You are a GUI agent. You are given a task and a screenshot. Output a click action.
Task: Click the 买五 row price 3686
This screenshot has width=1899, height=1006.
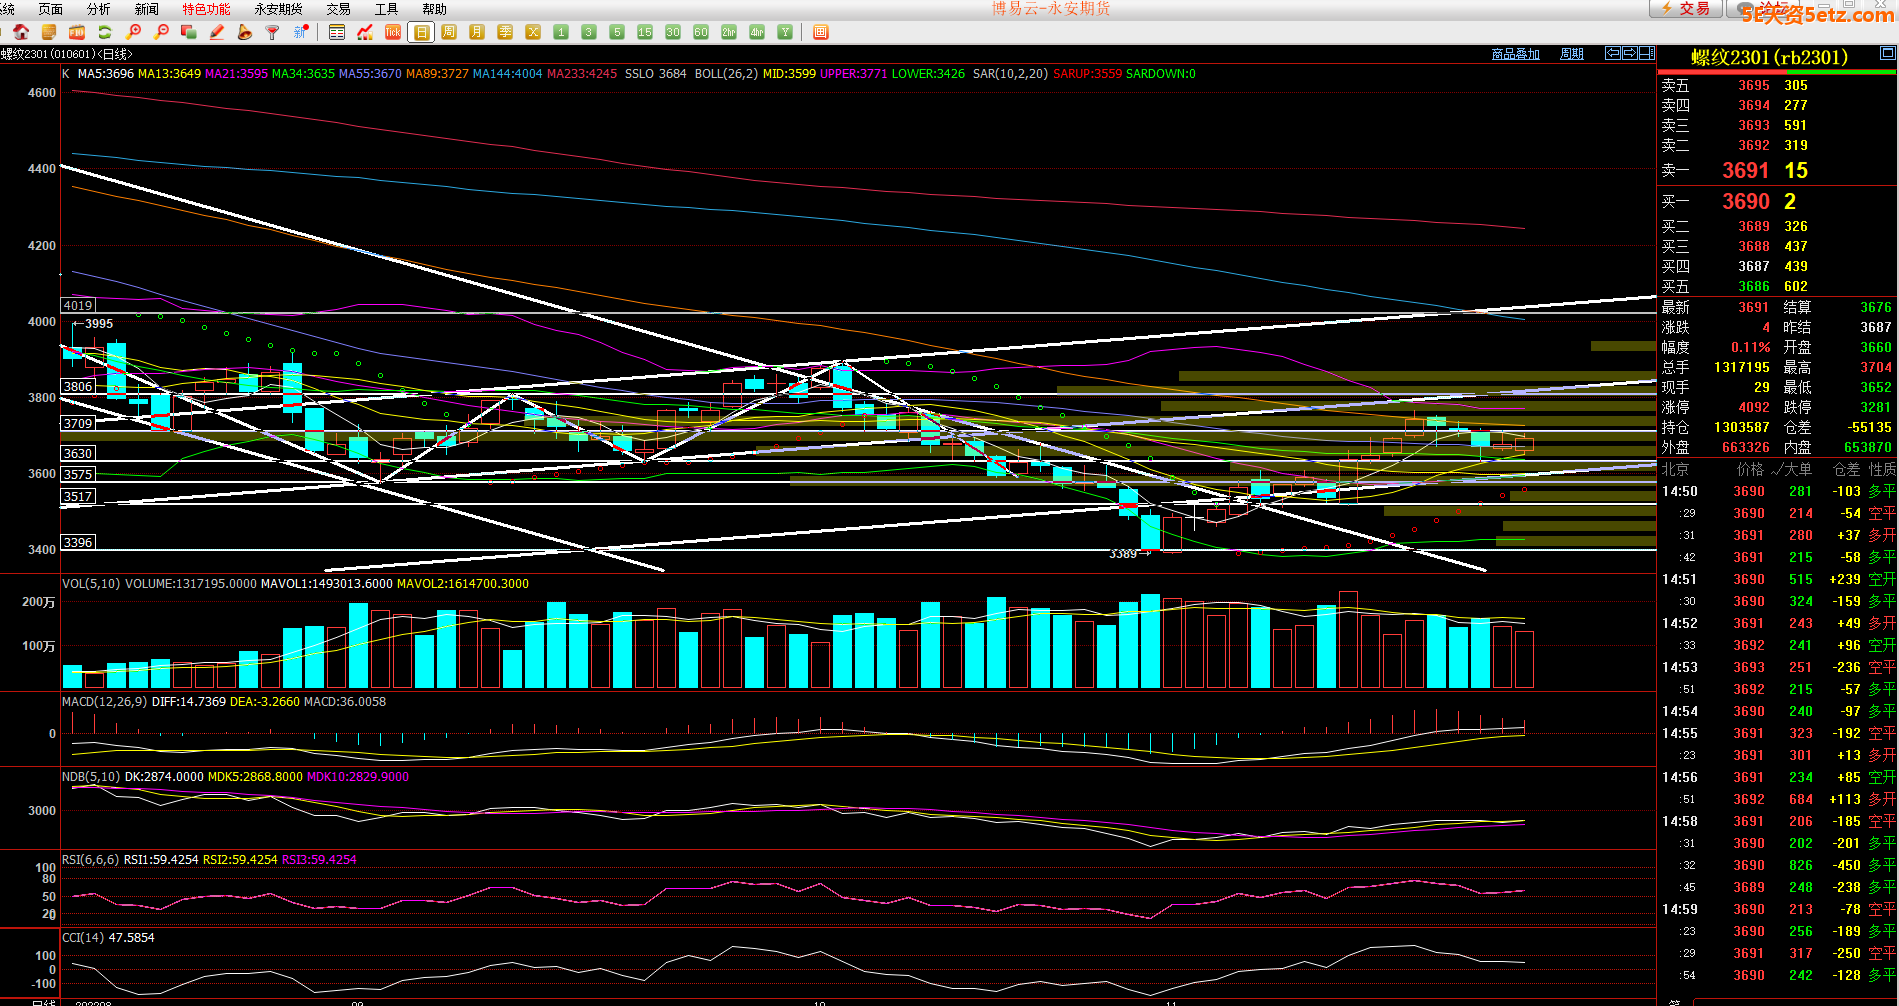1754,287
